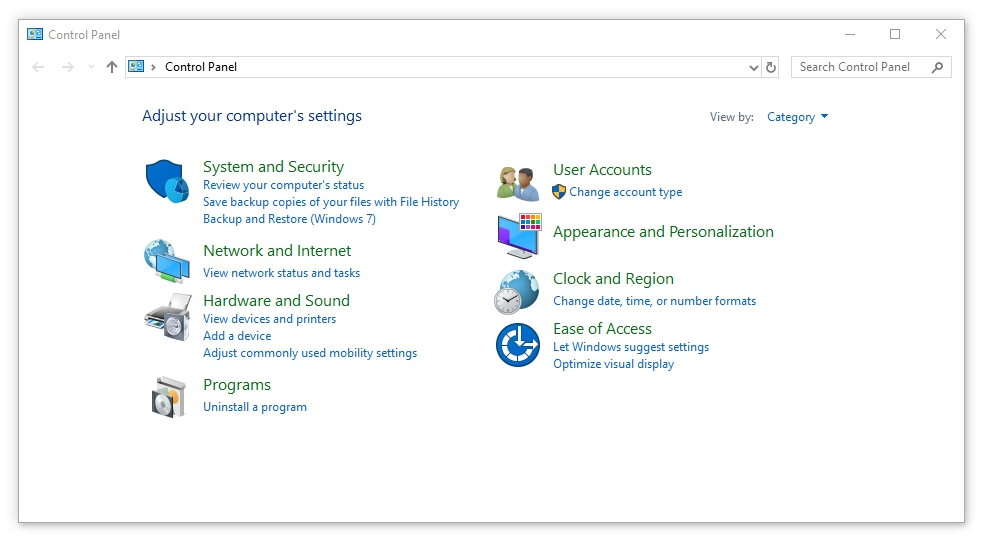Click the Add a device link
The image size is (984, 543).
[237, 336]
